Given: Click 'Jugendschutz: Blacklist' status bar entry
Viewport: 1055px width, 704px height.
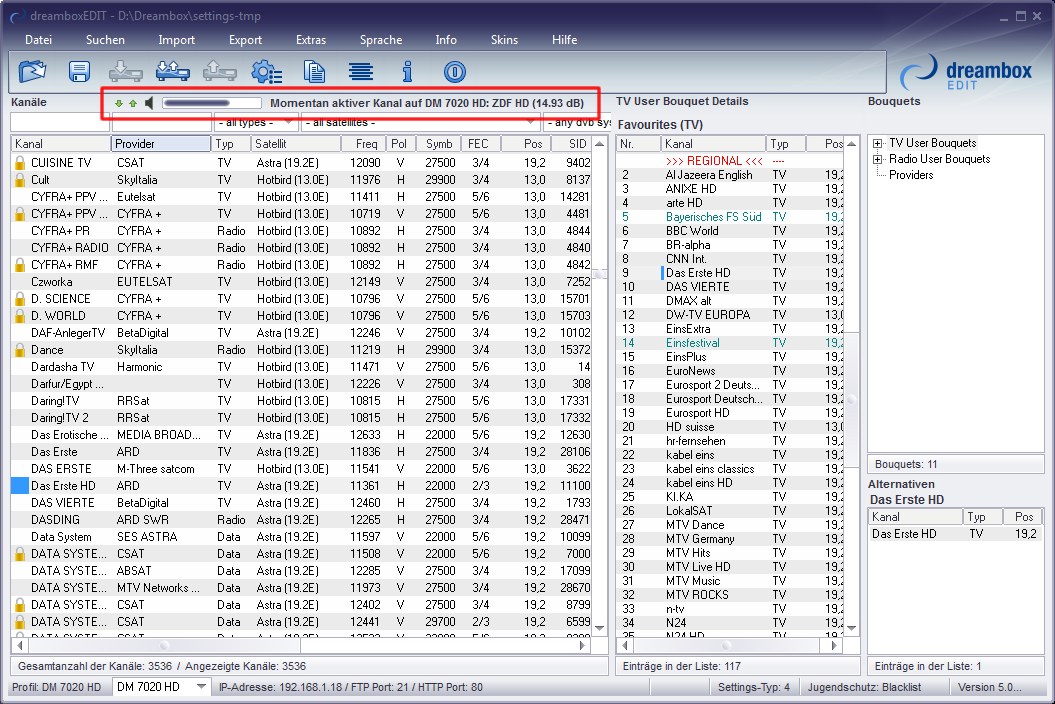Looking at the screenshot, I should 864,687.
